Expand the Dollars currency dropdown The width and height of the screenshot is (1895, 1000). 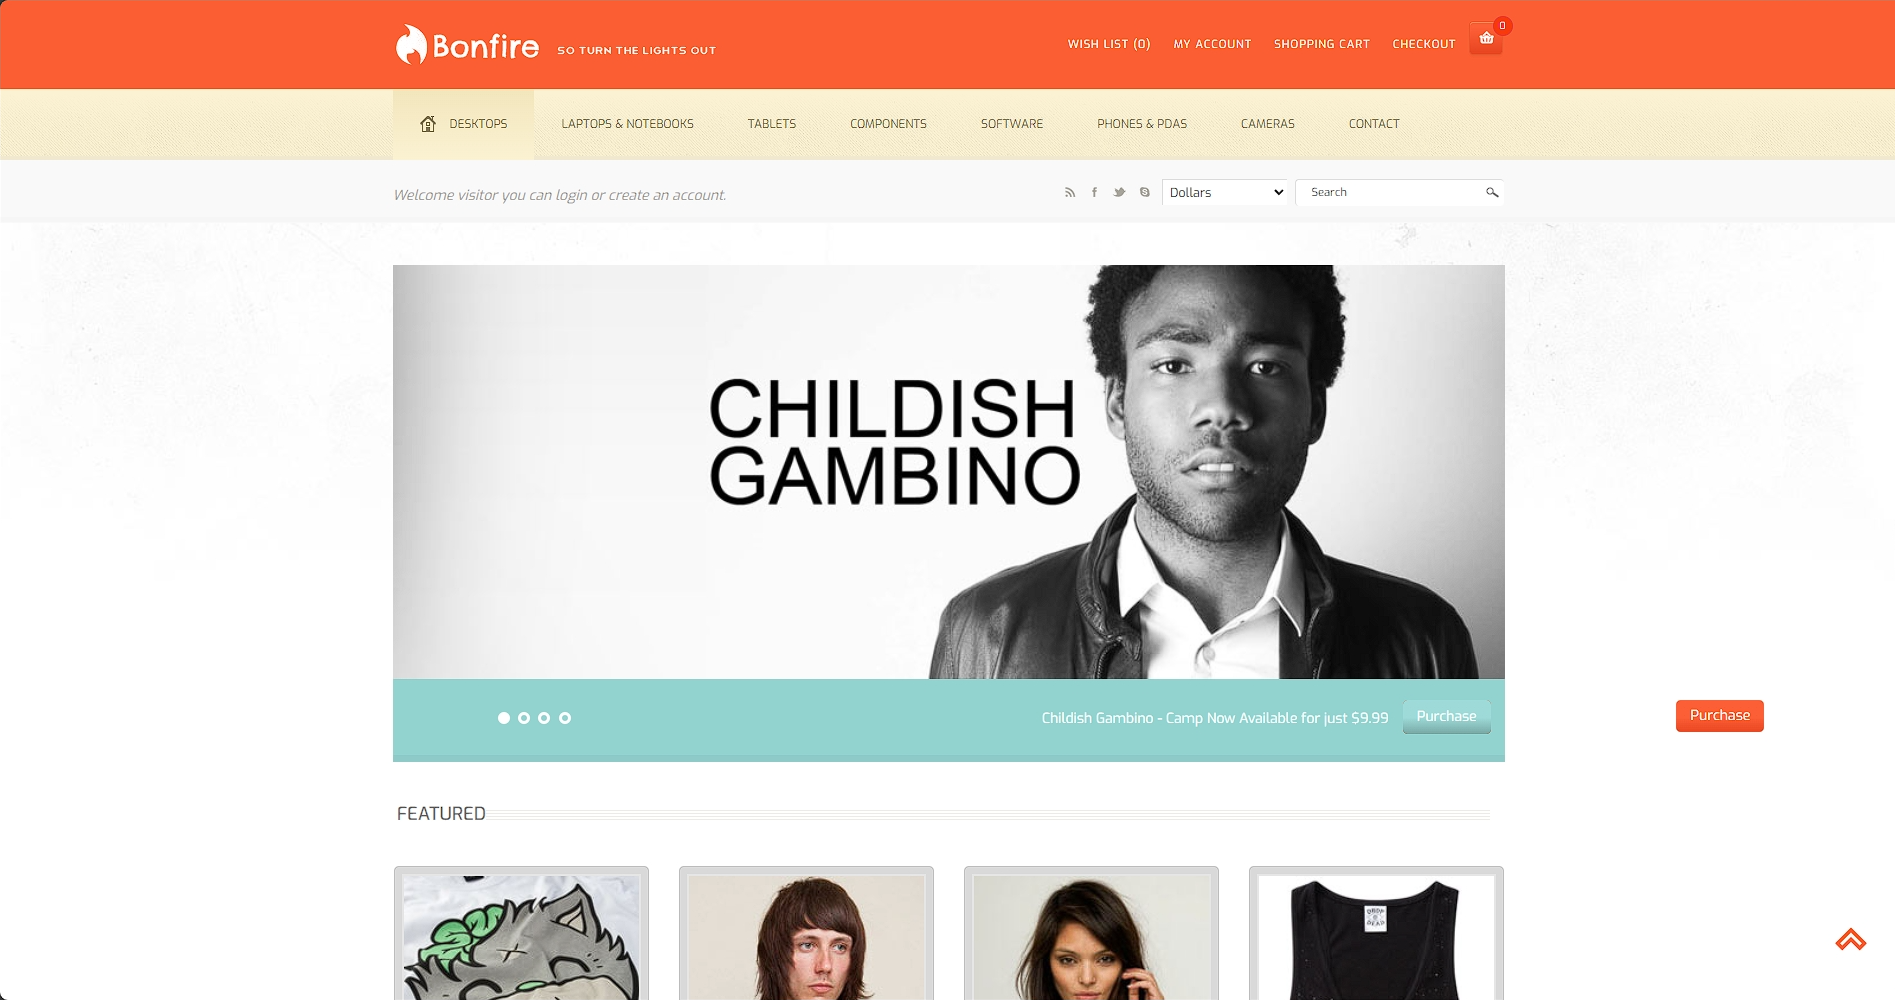(x=1225, y=192)
